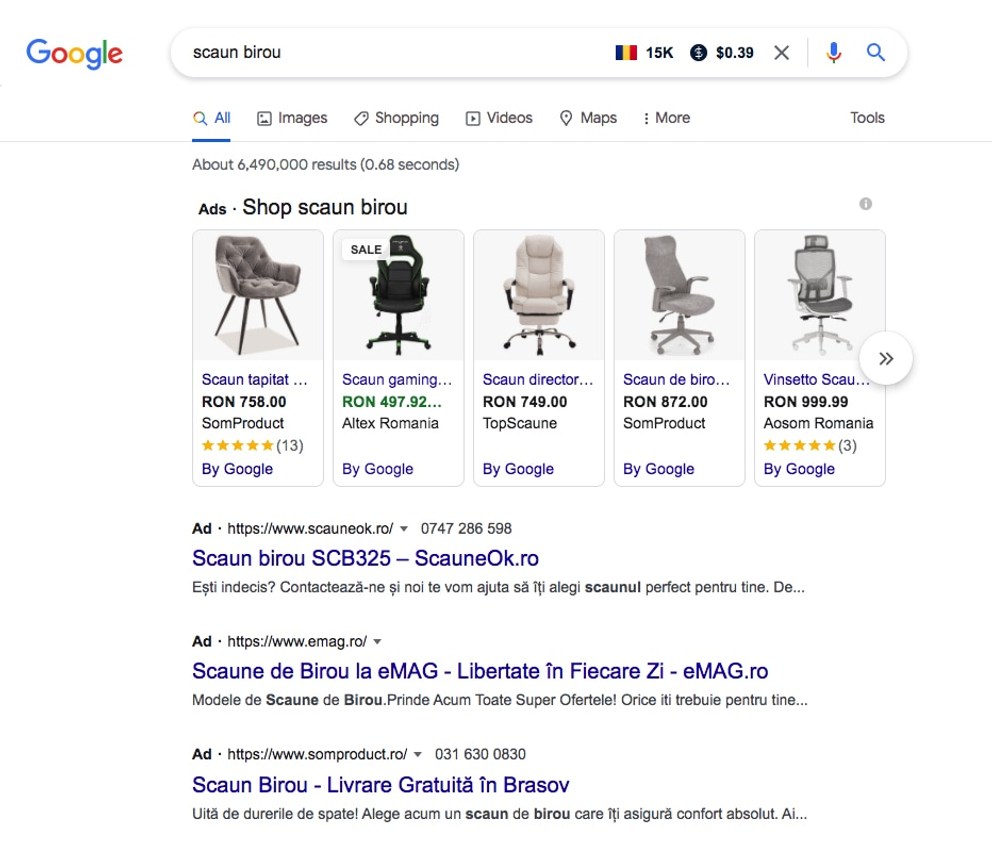
Task: Click By Google under Altex Romania
Action: [x=378, y=469]
